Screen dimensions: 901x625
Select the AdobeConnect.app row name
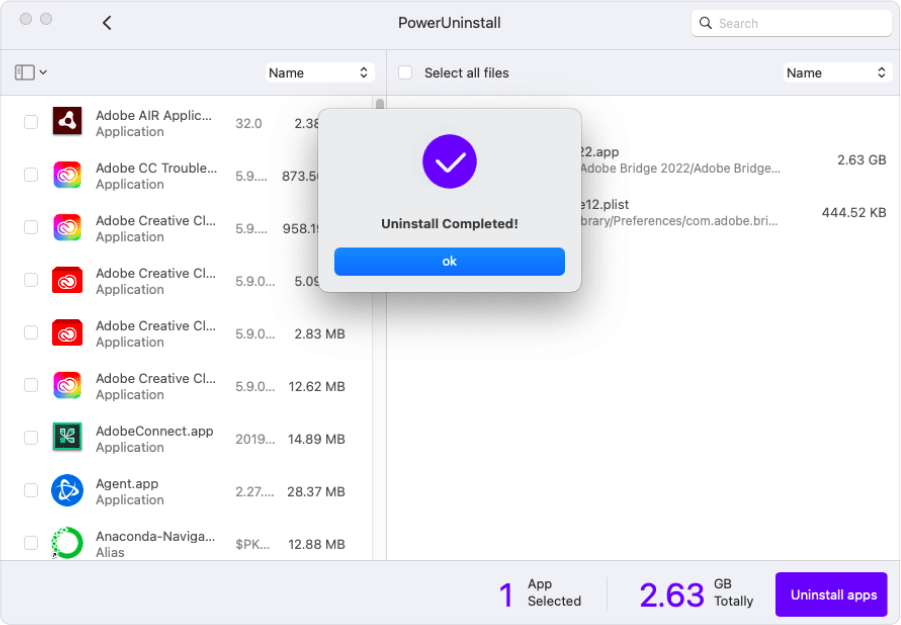tap(154, 431)
